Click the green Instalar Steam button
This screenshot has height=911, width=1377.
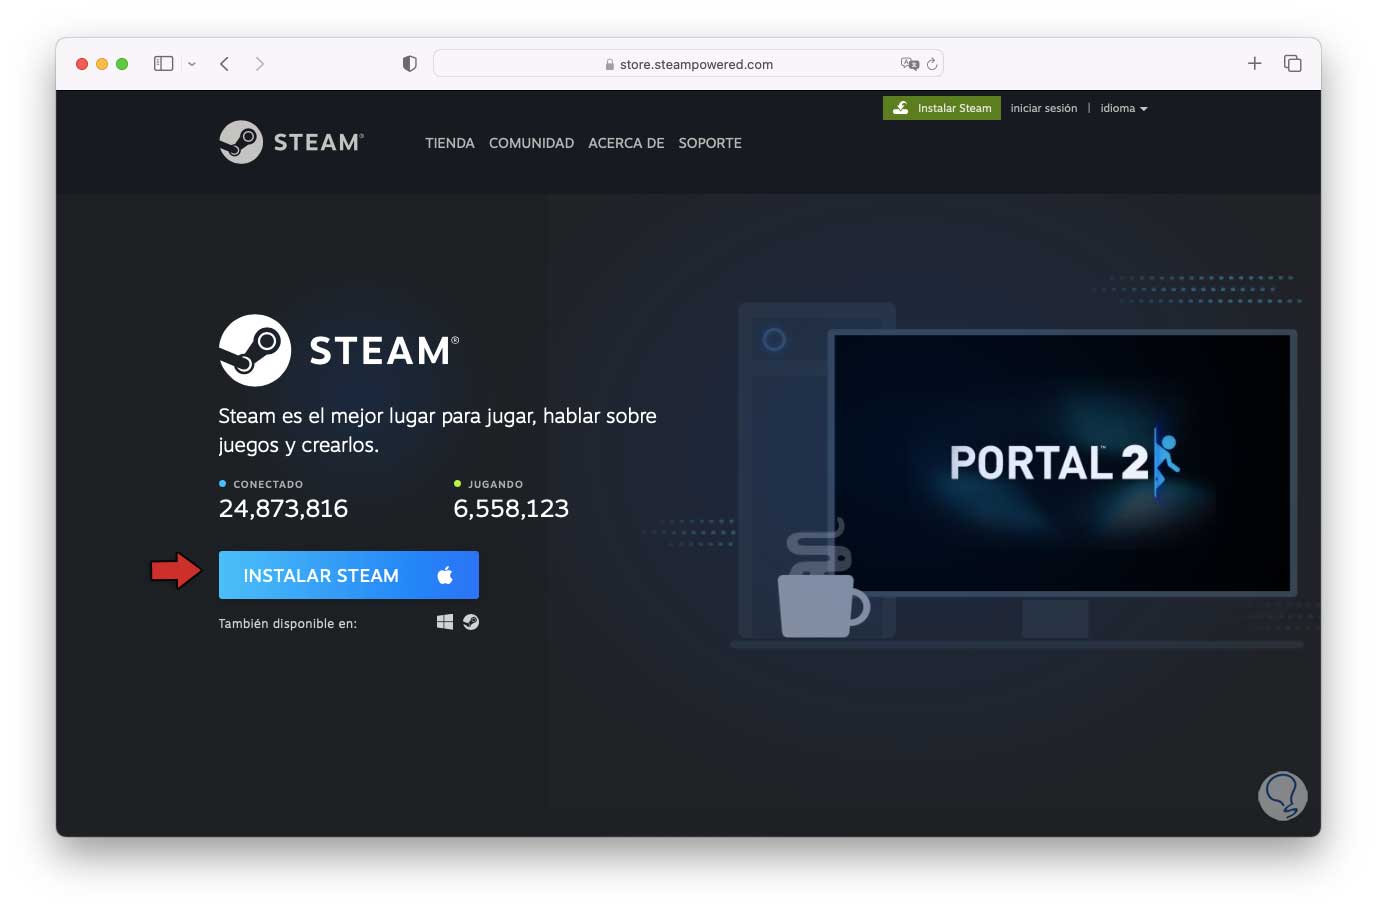click(942, 108)
